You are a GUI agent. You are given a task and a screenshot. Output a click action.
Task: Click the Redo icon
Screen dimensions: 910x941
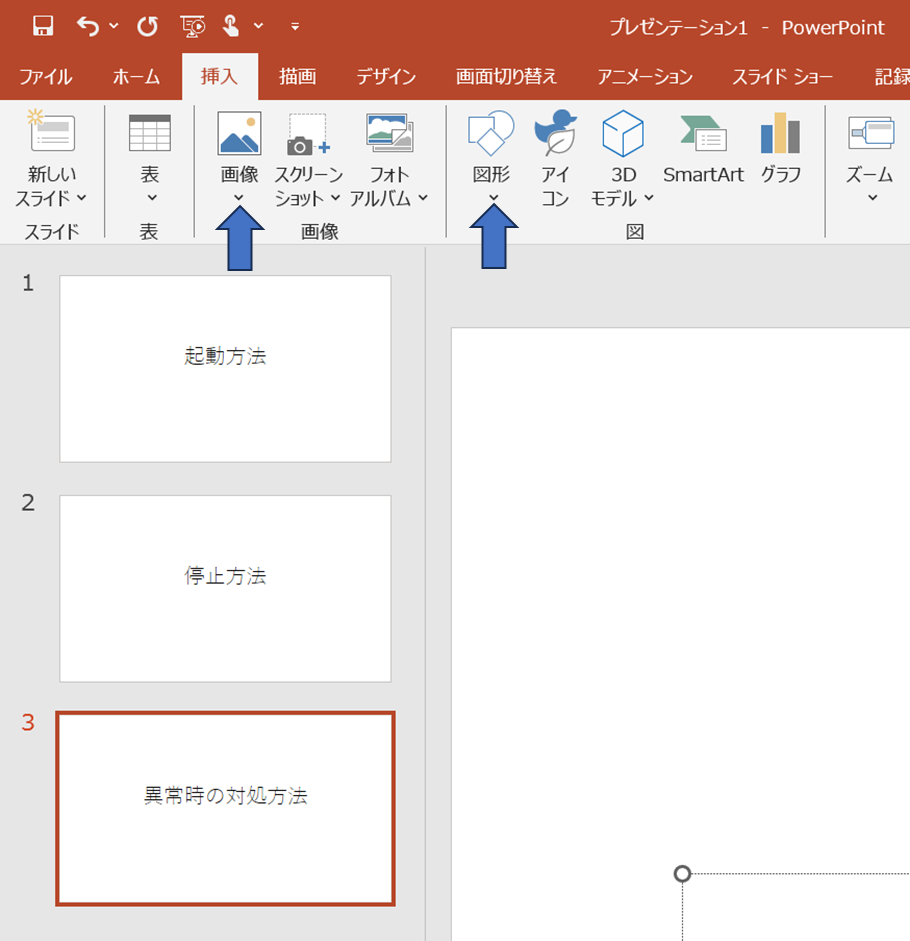[x=148, y=26]
